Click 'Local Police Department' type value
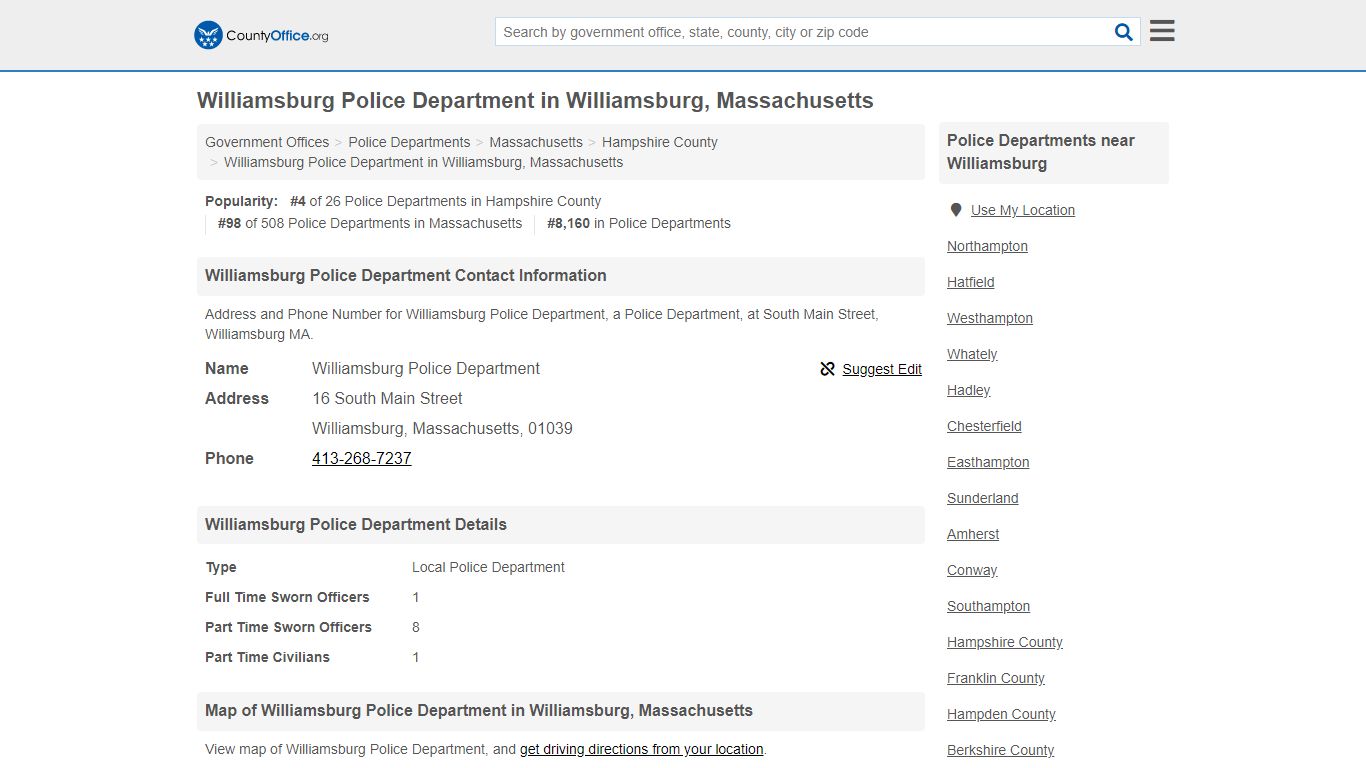Viewport: 1366px width, 768px height. (488, 567)
